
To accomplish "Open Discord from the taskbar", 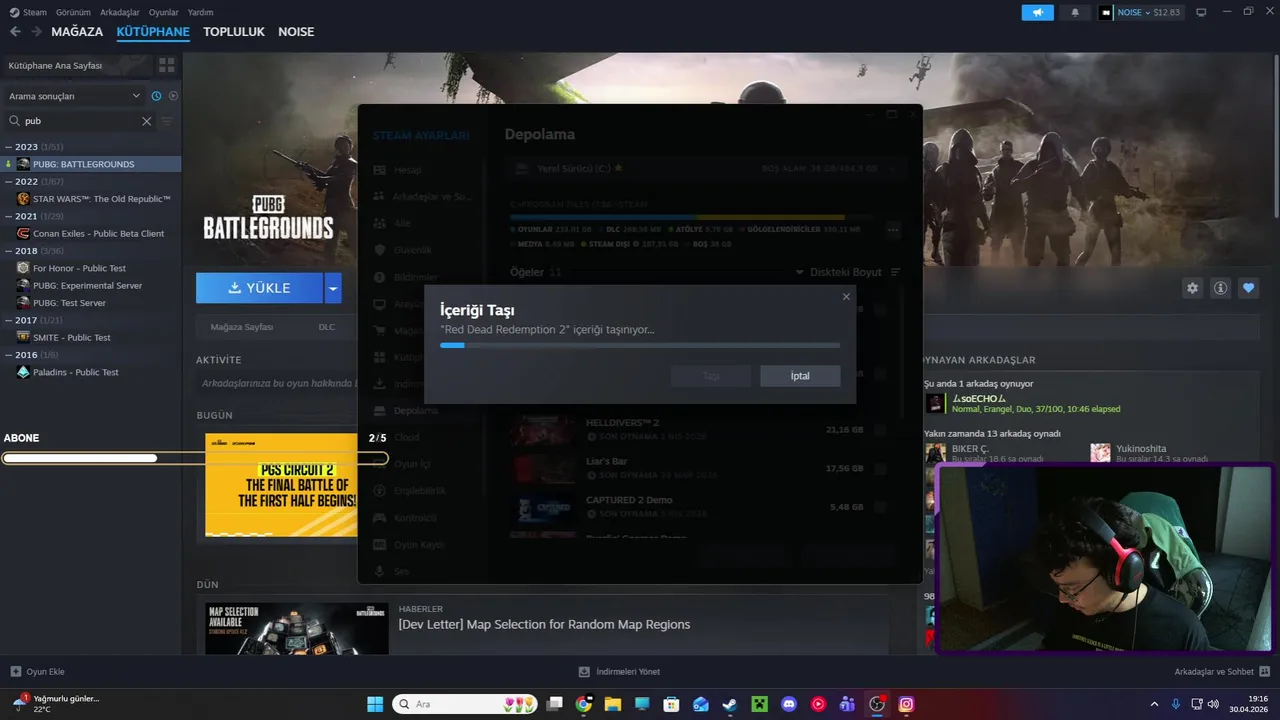I will 789,704.
